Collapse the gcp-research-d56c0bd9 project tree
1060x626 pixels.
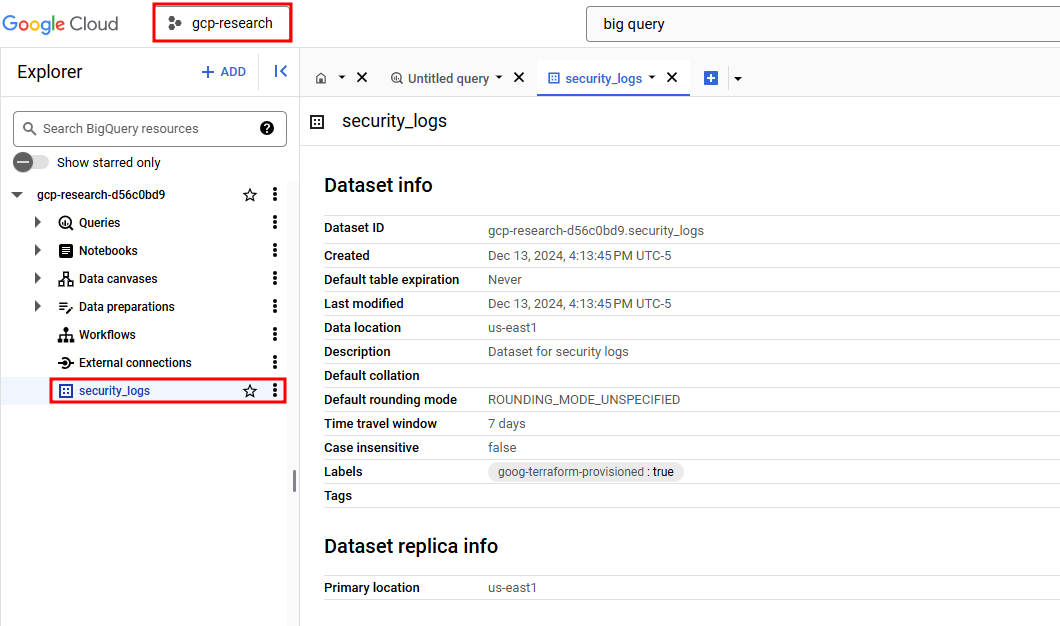point(16,194)
